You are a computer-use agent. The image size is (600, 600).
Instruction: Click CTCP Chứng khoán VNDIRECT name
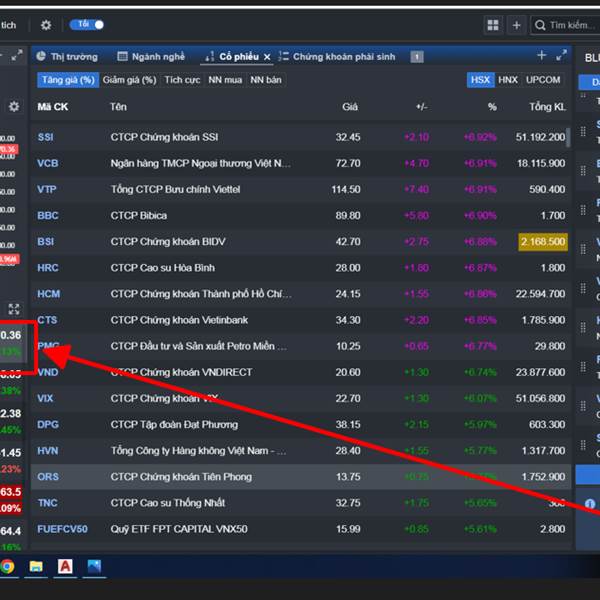[x=181, y=372]
